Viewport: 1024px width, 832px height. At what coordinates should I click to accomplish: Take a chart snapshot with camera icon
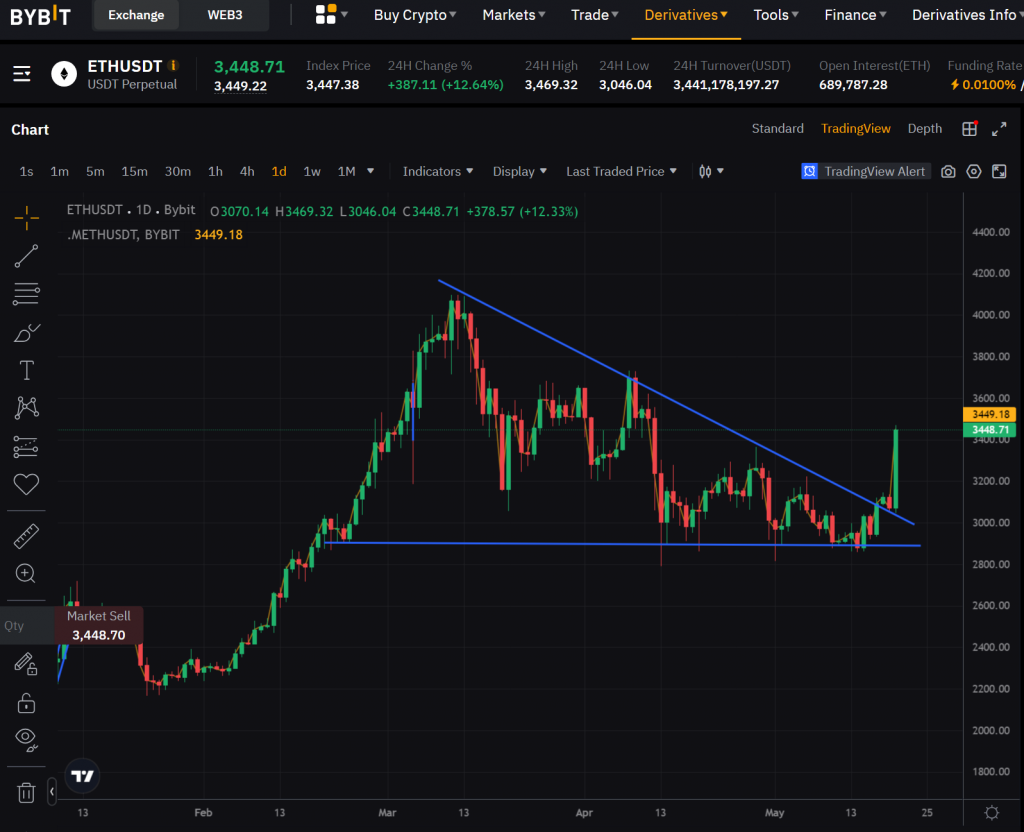[948, 172]
